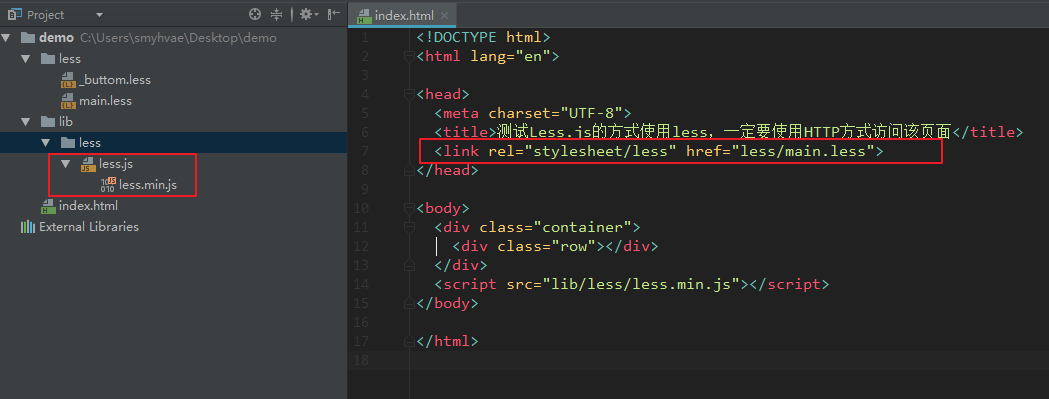Collapse the less folder under lib
The height and width of the screenshot is (399, 1049).
point(45,142)
